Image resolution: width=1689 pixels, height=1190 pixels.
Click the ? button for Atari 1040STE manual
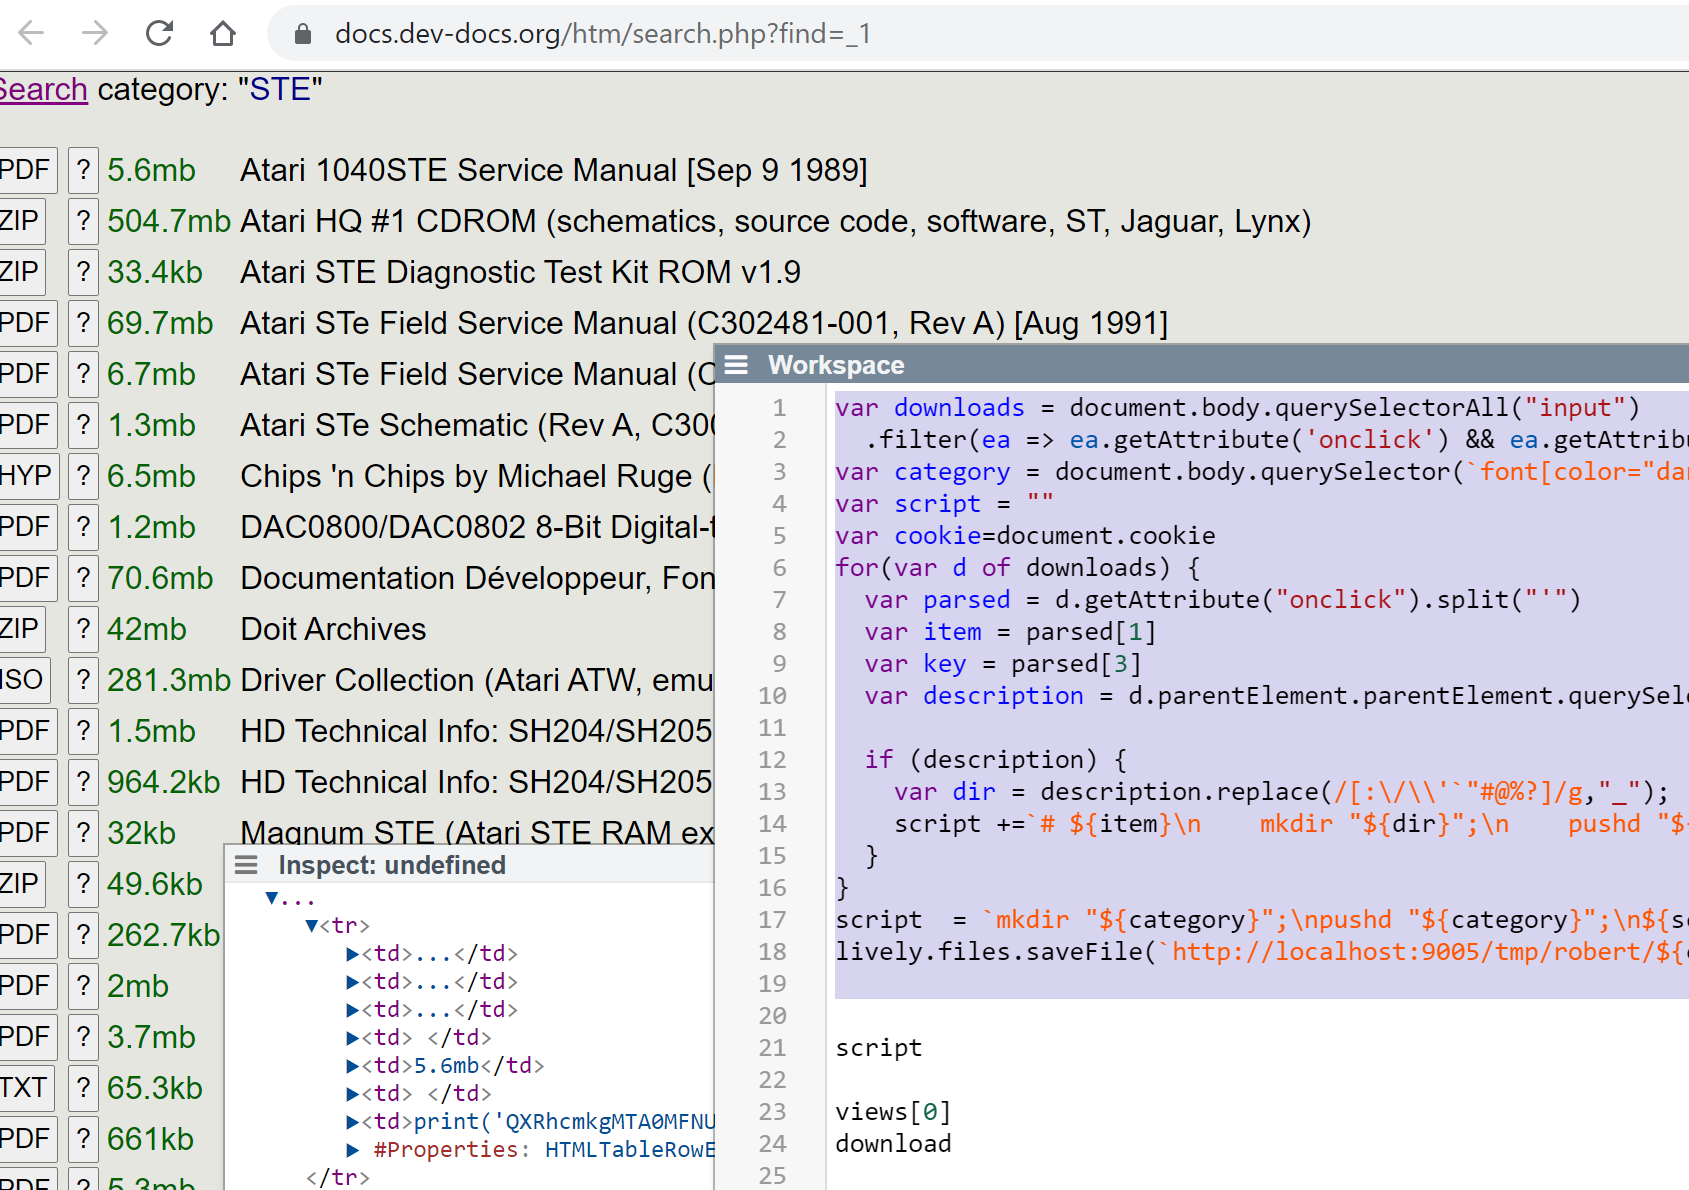point(83,170)
